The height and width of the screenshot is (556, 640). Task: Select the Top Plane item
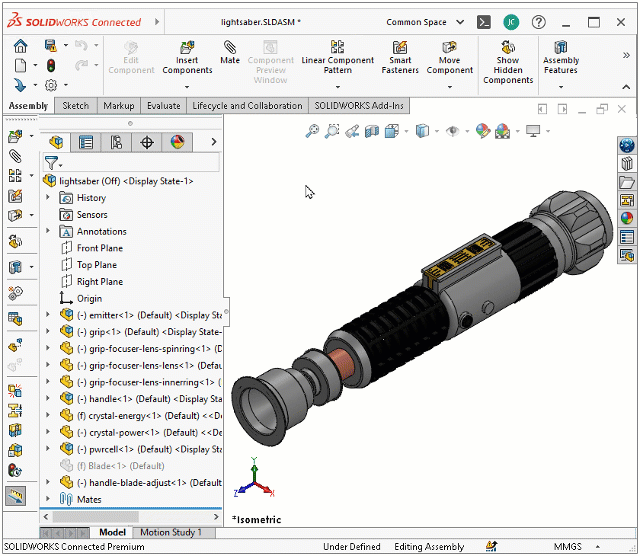[97, 265]
